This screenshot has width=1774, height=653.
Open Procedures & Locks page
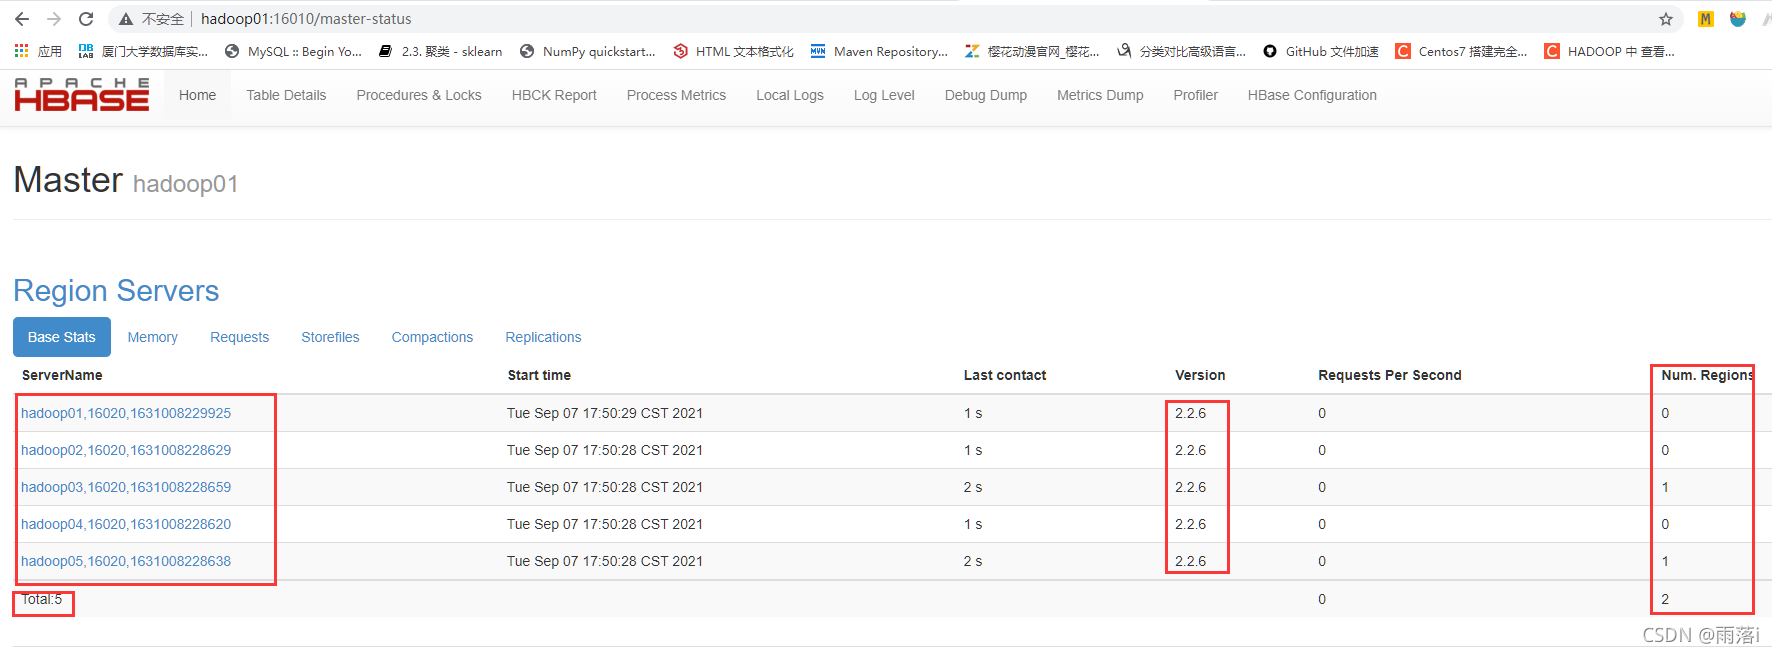click(x=419, y=95)
